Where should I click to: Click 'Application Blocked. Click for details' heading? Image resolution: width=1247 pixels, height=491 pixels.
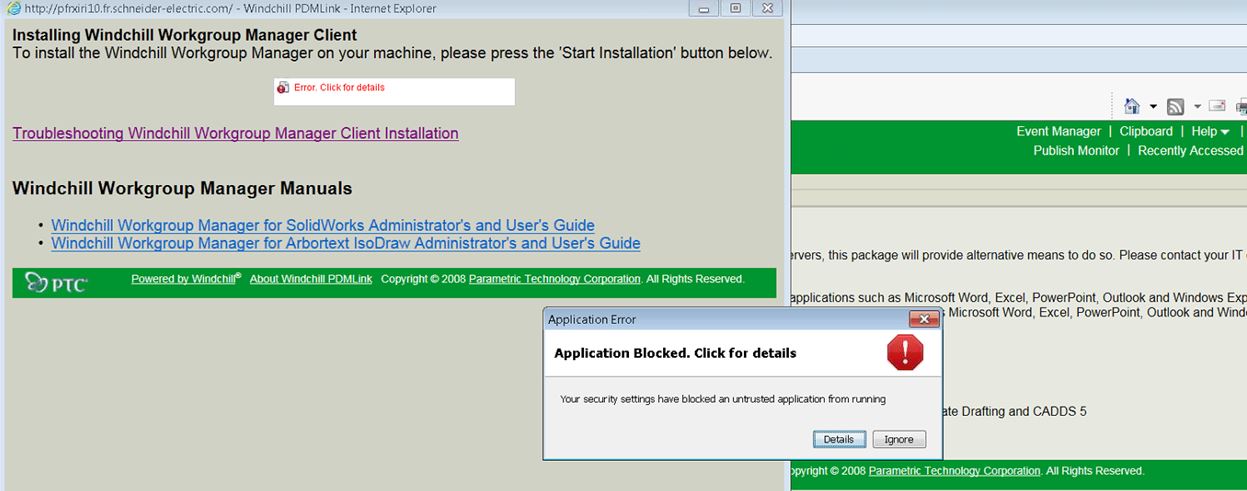675,353
